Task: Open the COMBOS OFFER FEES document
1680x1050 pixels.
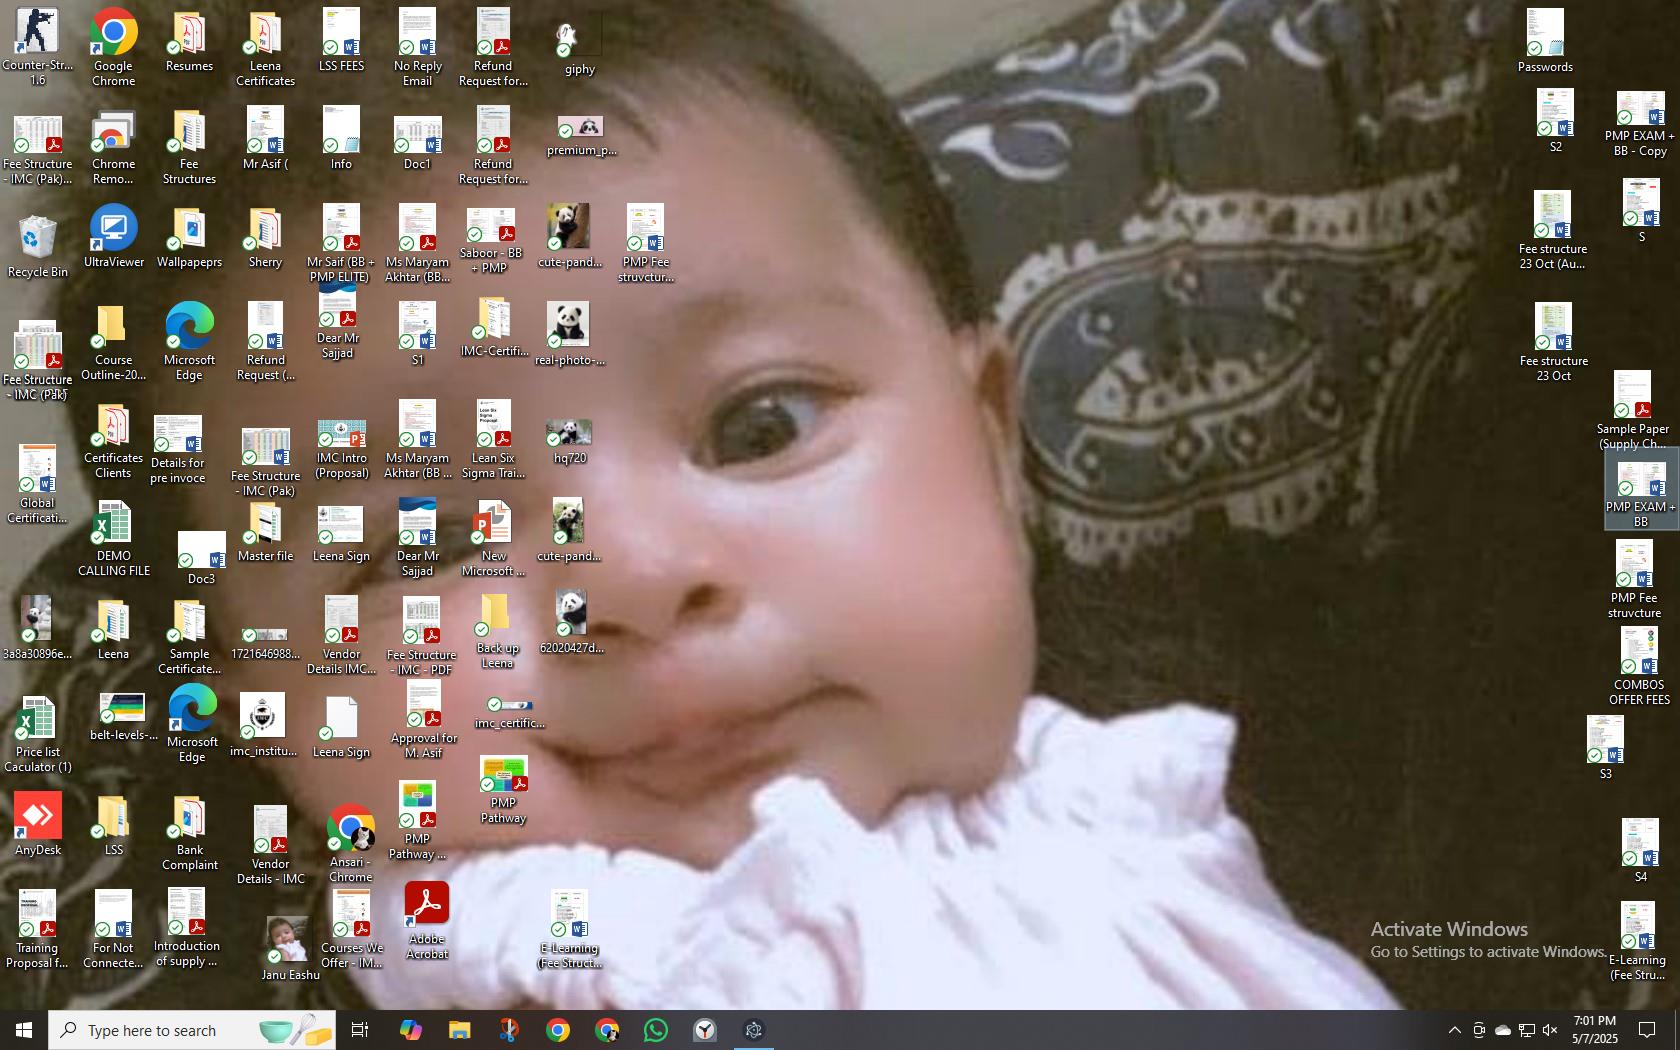Action: point(1639,666)
